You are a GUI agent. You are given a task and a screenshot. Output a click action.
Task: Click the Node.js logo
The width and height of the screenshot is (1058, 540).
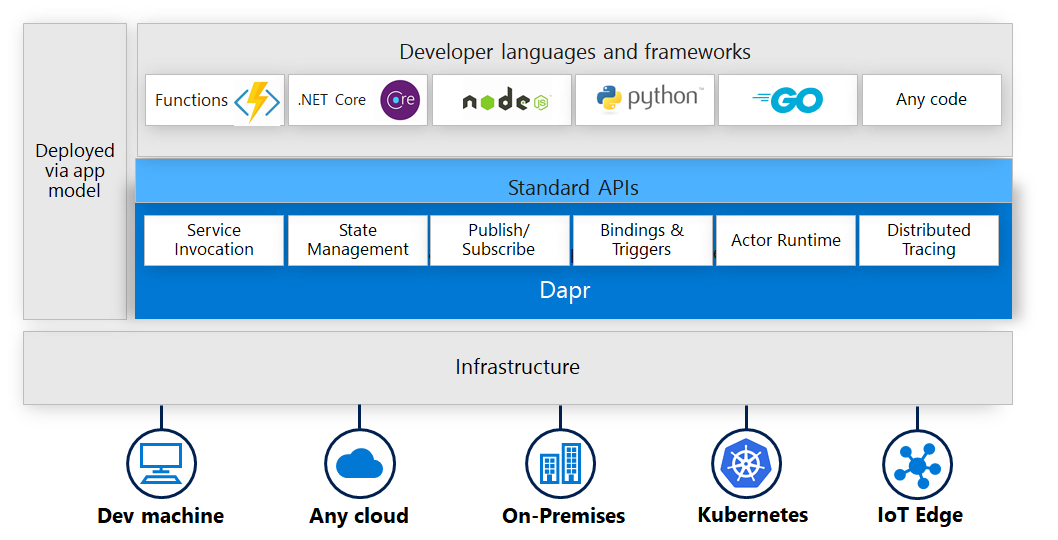point(506,101)
